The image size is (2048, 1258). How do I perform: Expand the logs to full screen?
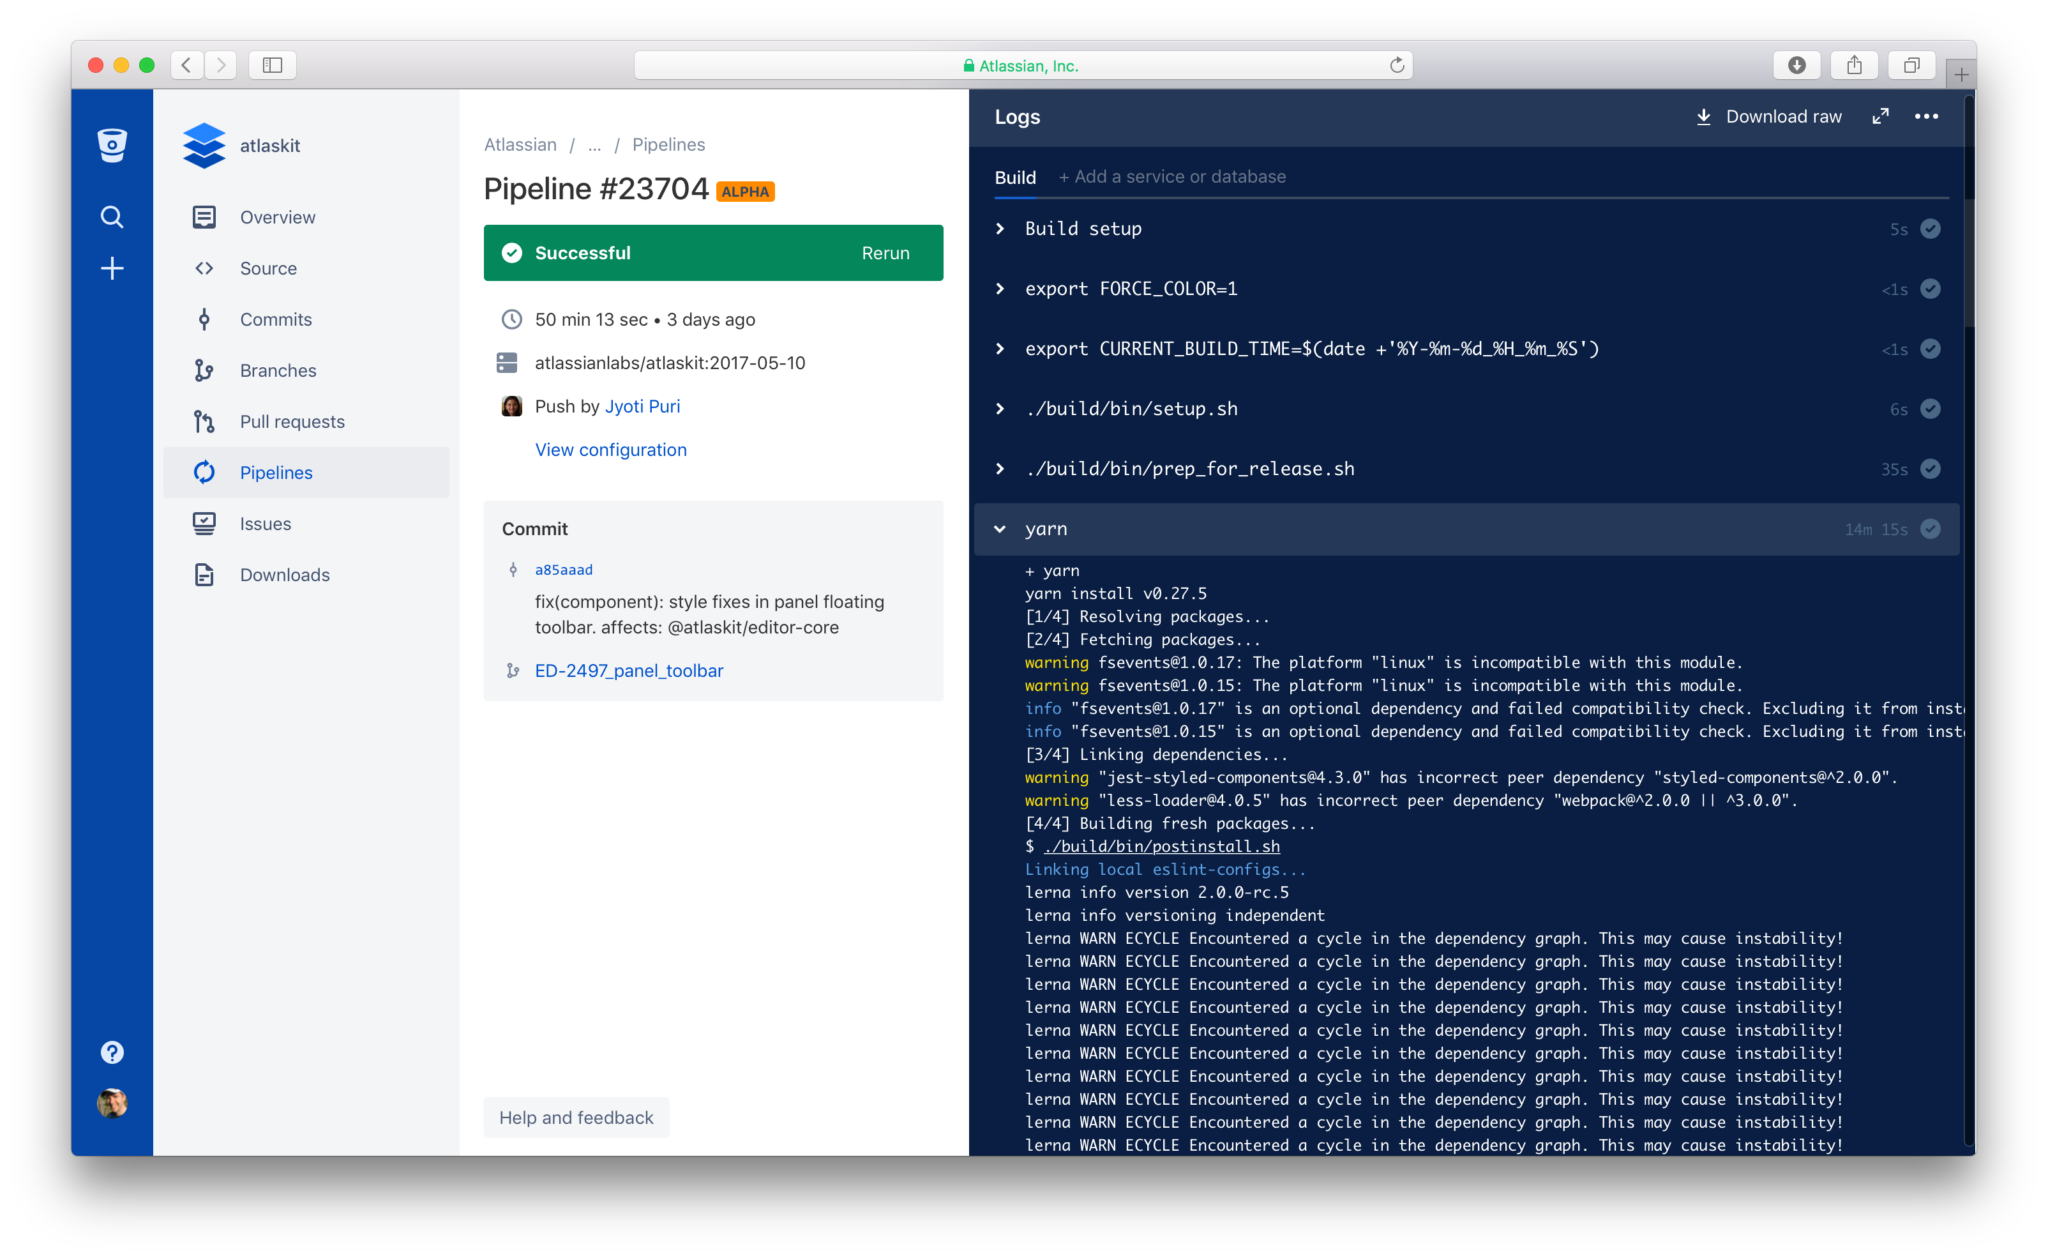pyautogui.click(x=1880, y=116)
